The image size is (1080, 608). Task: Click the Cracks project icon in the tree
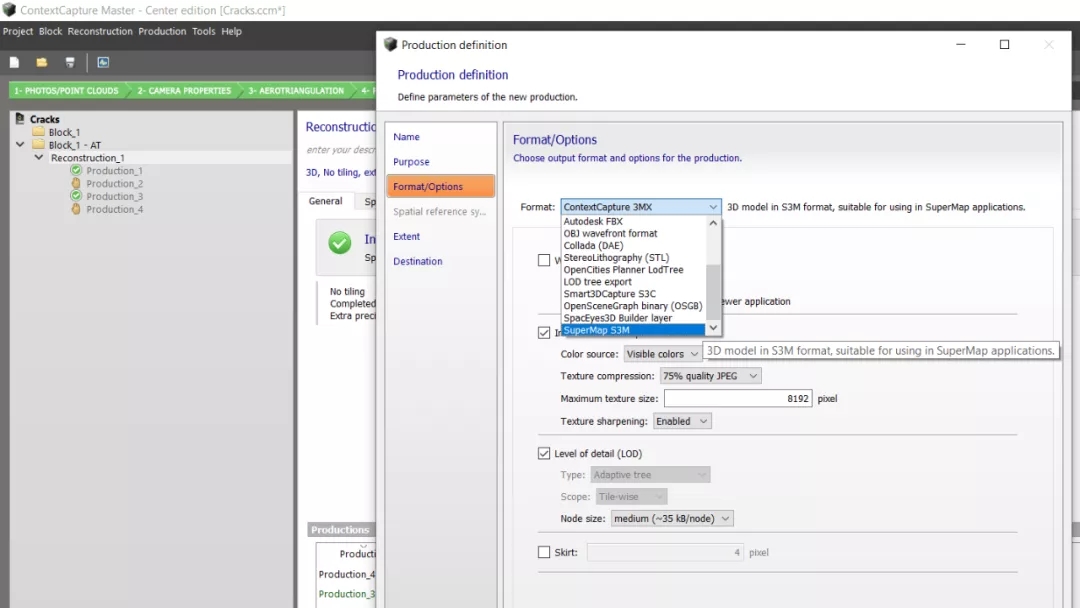(20, 119)
